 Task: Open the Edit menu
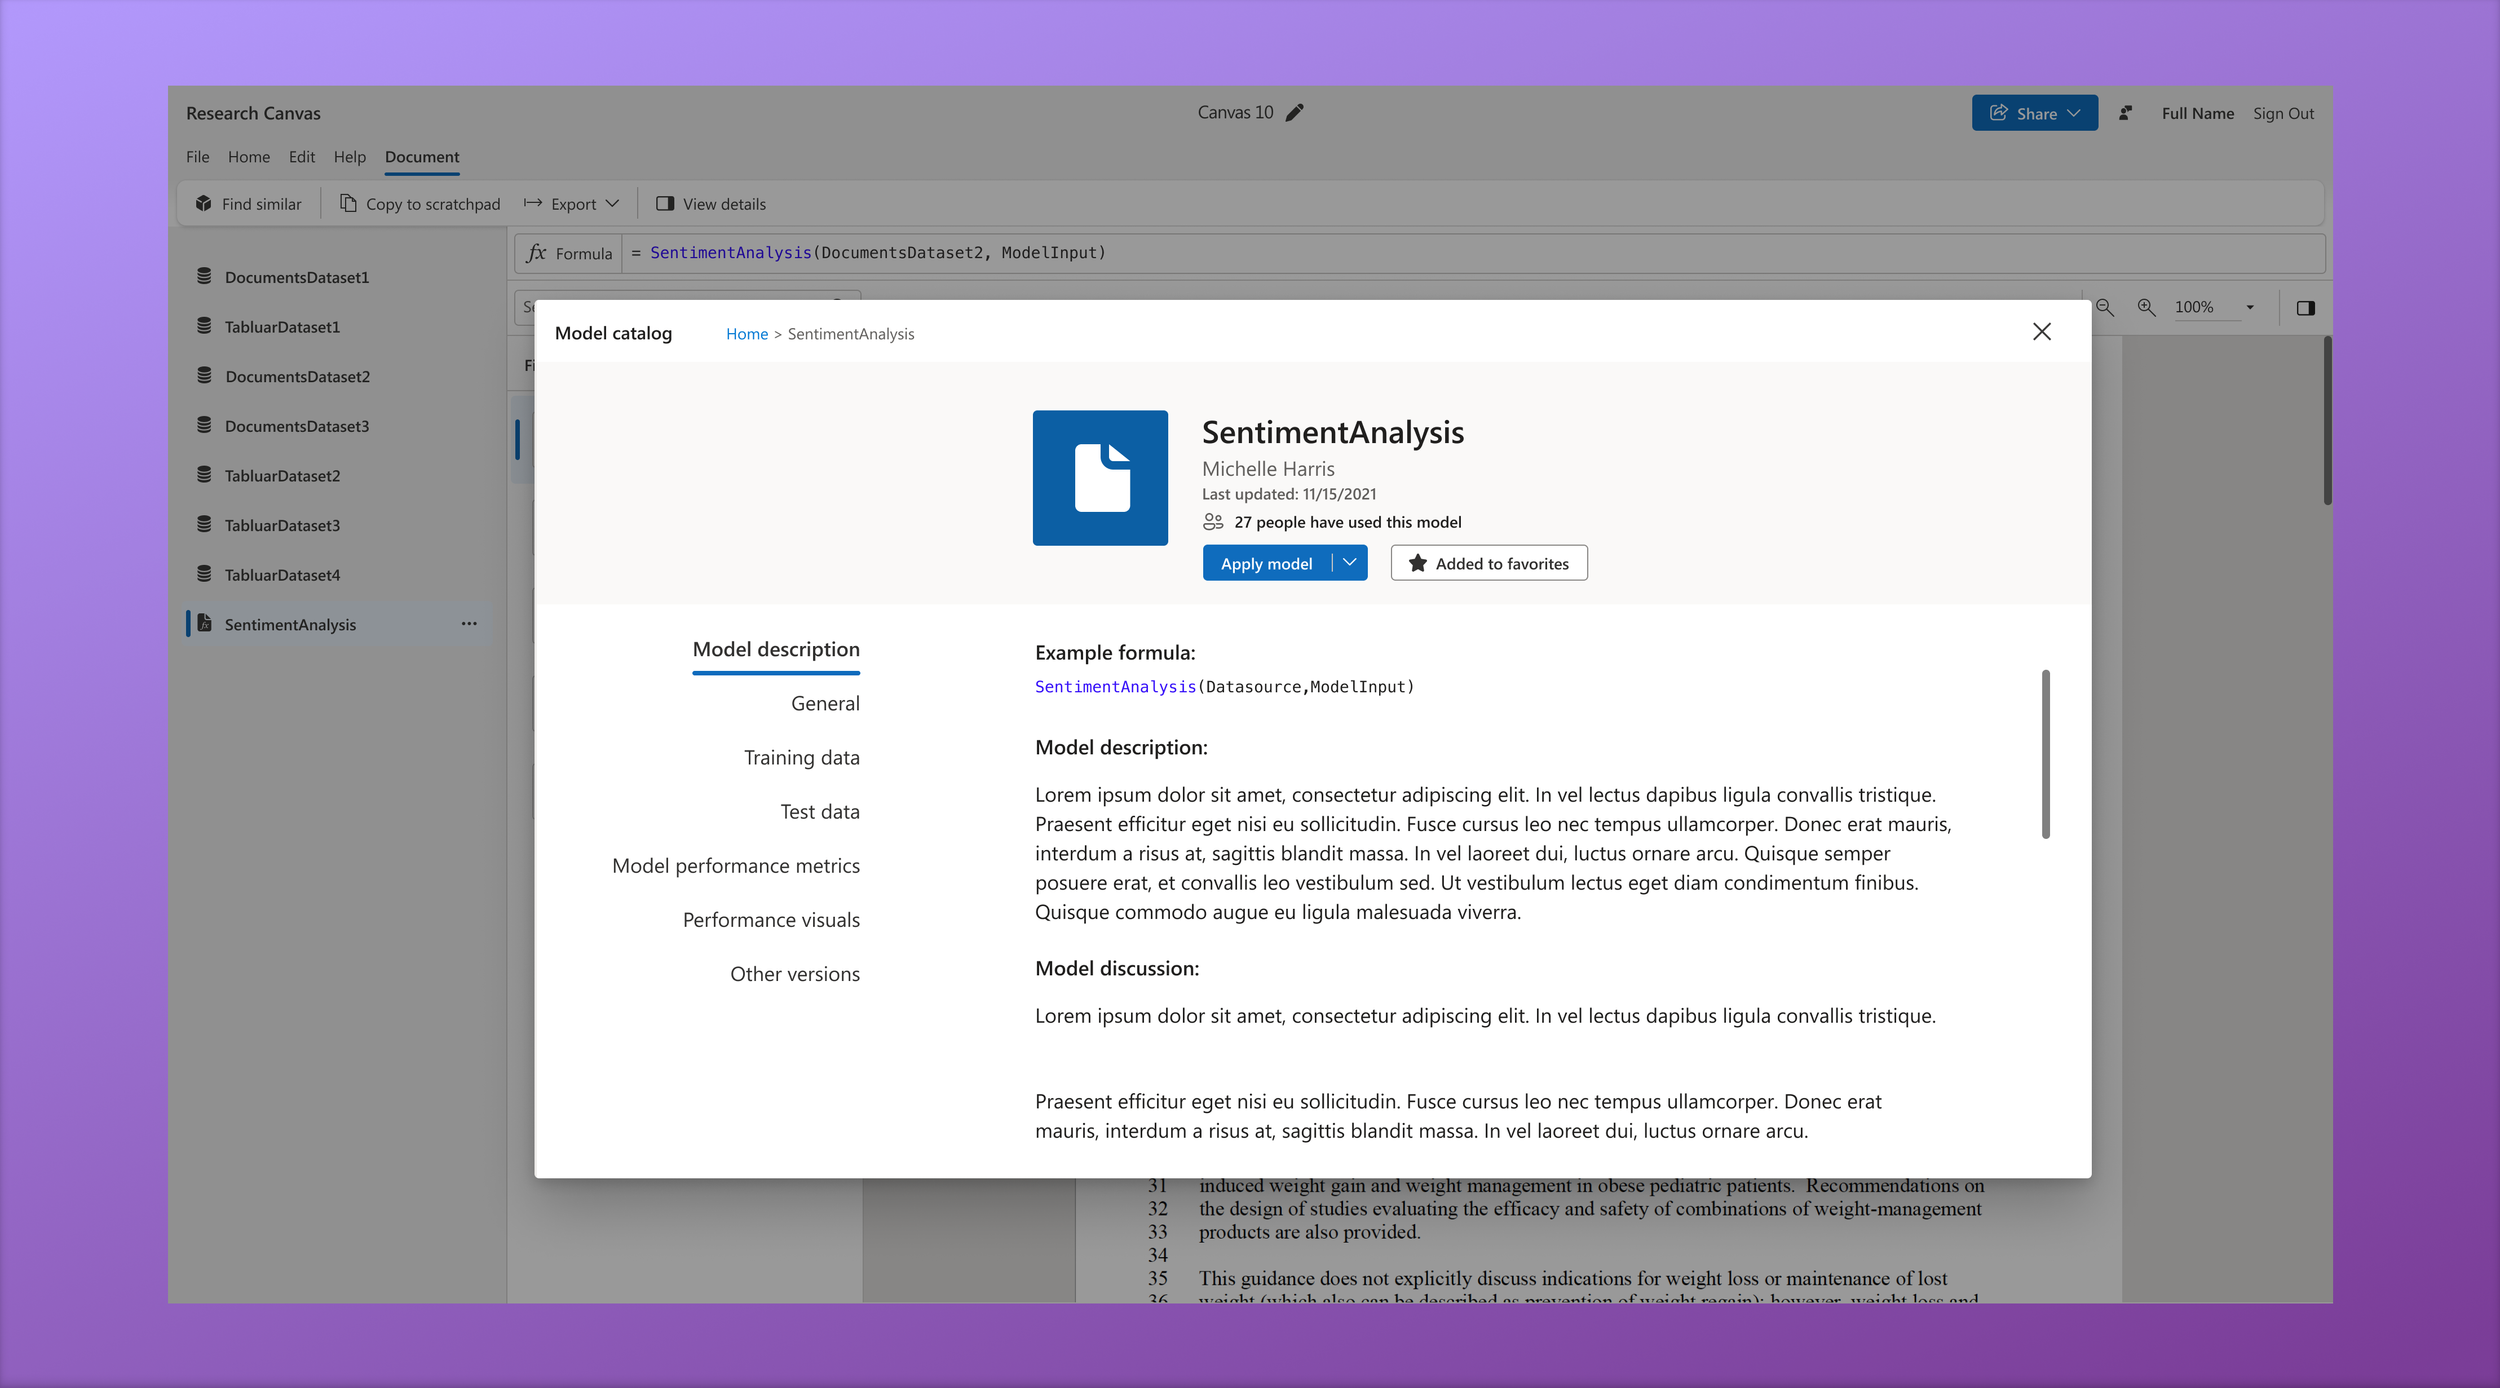pyautogui.click(x=301, y=157)
